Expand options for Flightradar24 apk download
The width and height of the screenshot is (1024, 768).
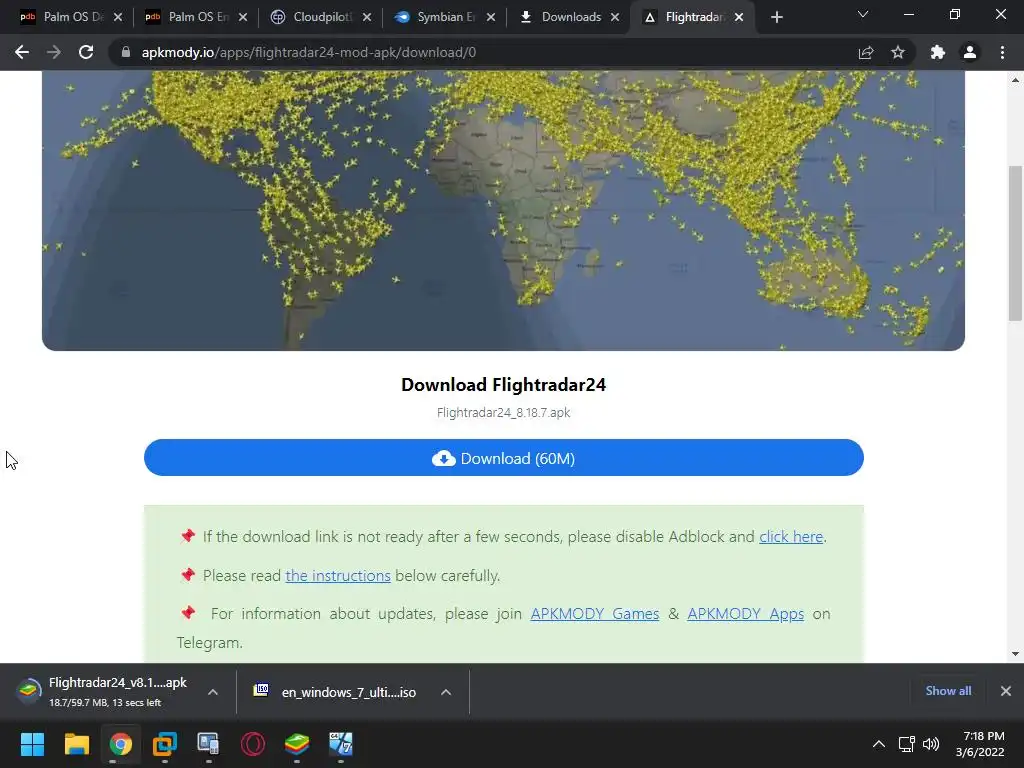coord(213,692)
